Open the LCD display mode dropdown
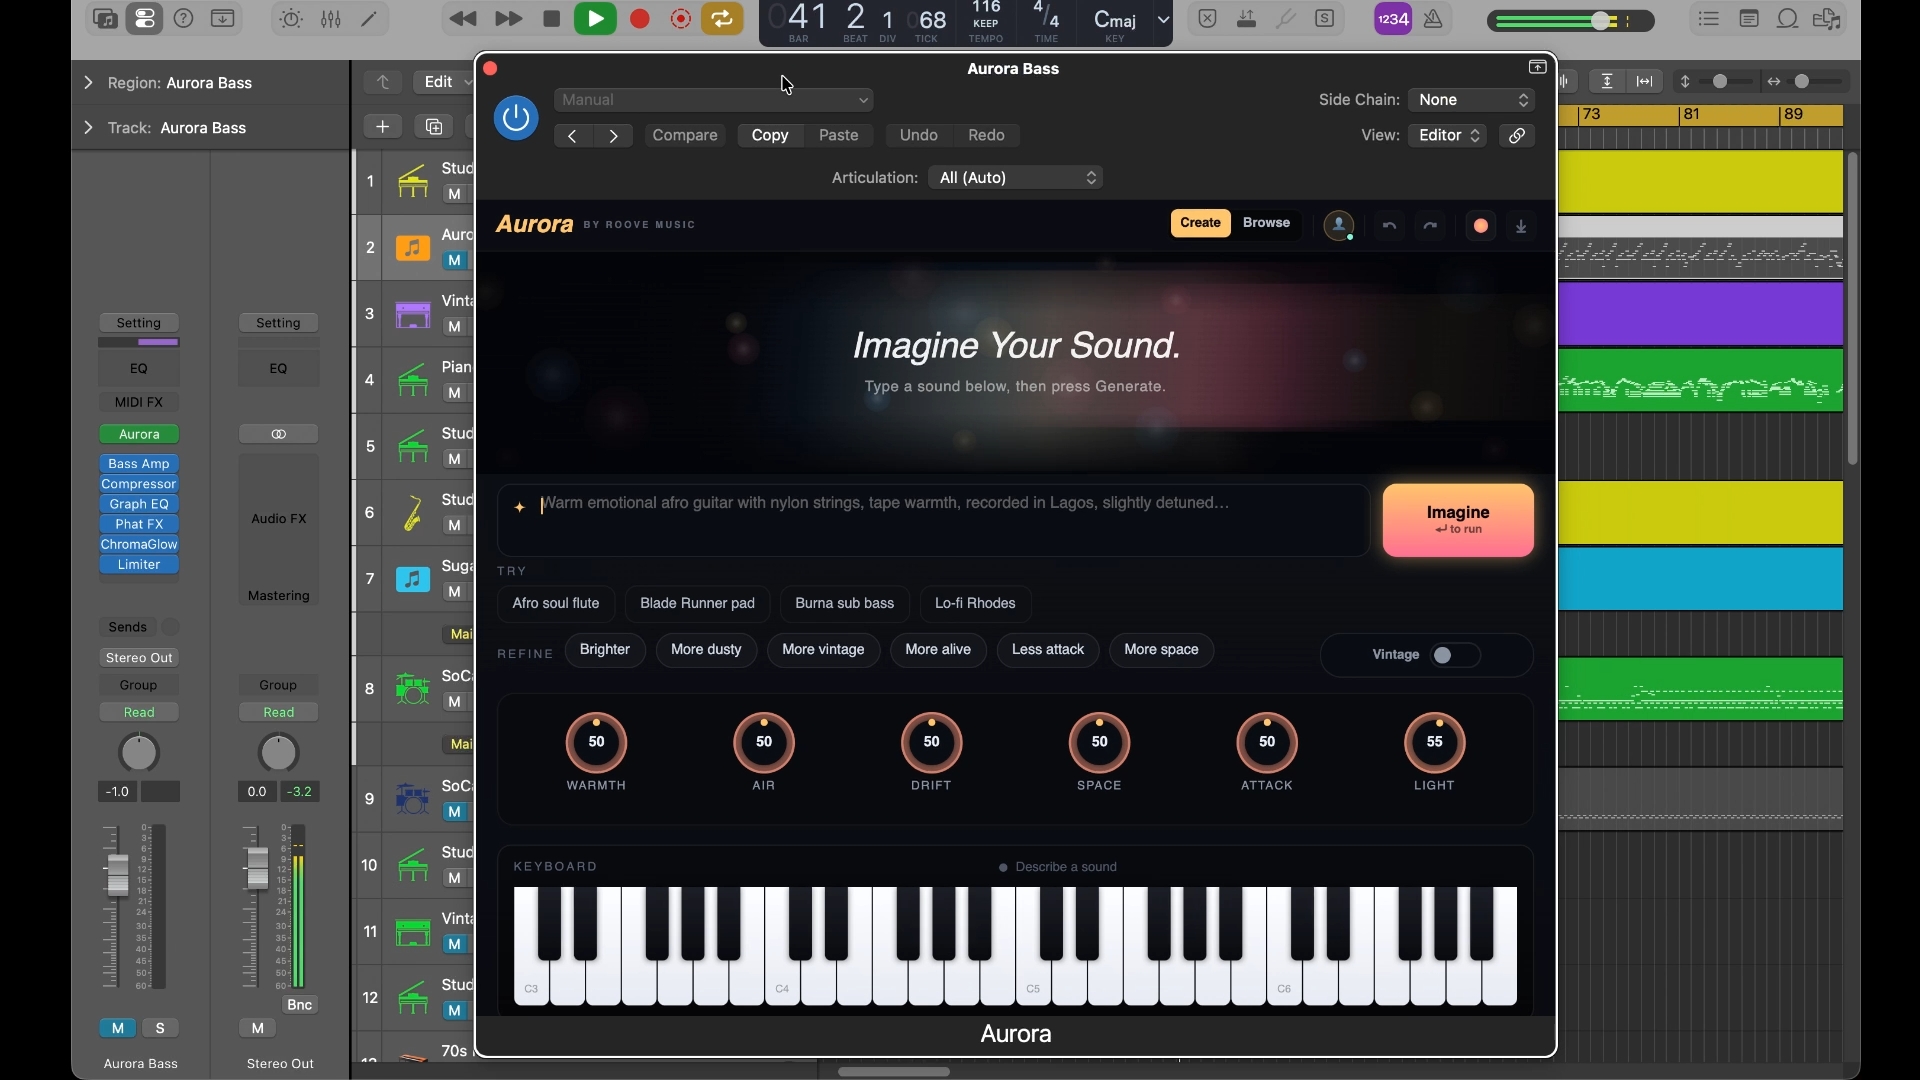Image resolution: width=1920 pixels, height=1080 pixels. pos(1164,20)
